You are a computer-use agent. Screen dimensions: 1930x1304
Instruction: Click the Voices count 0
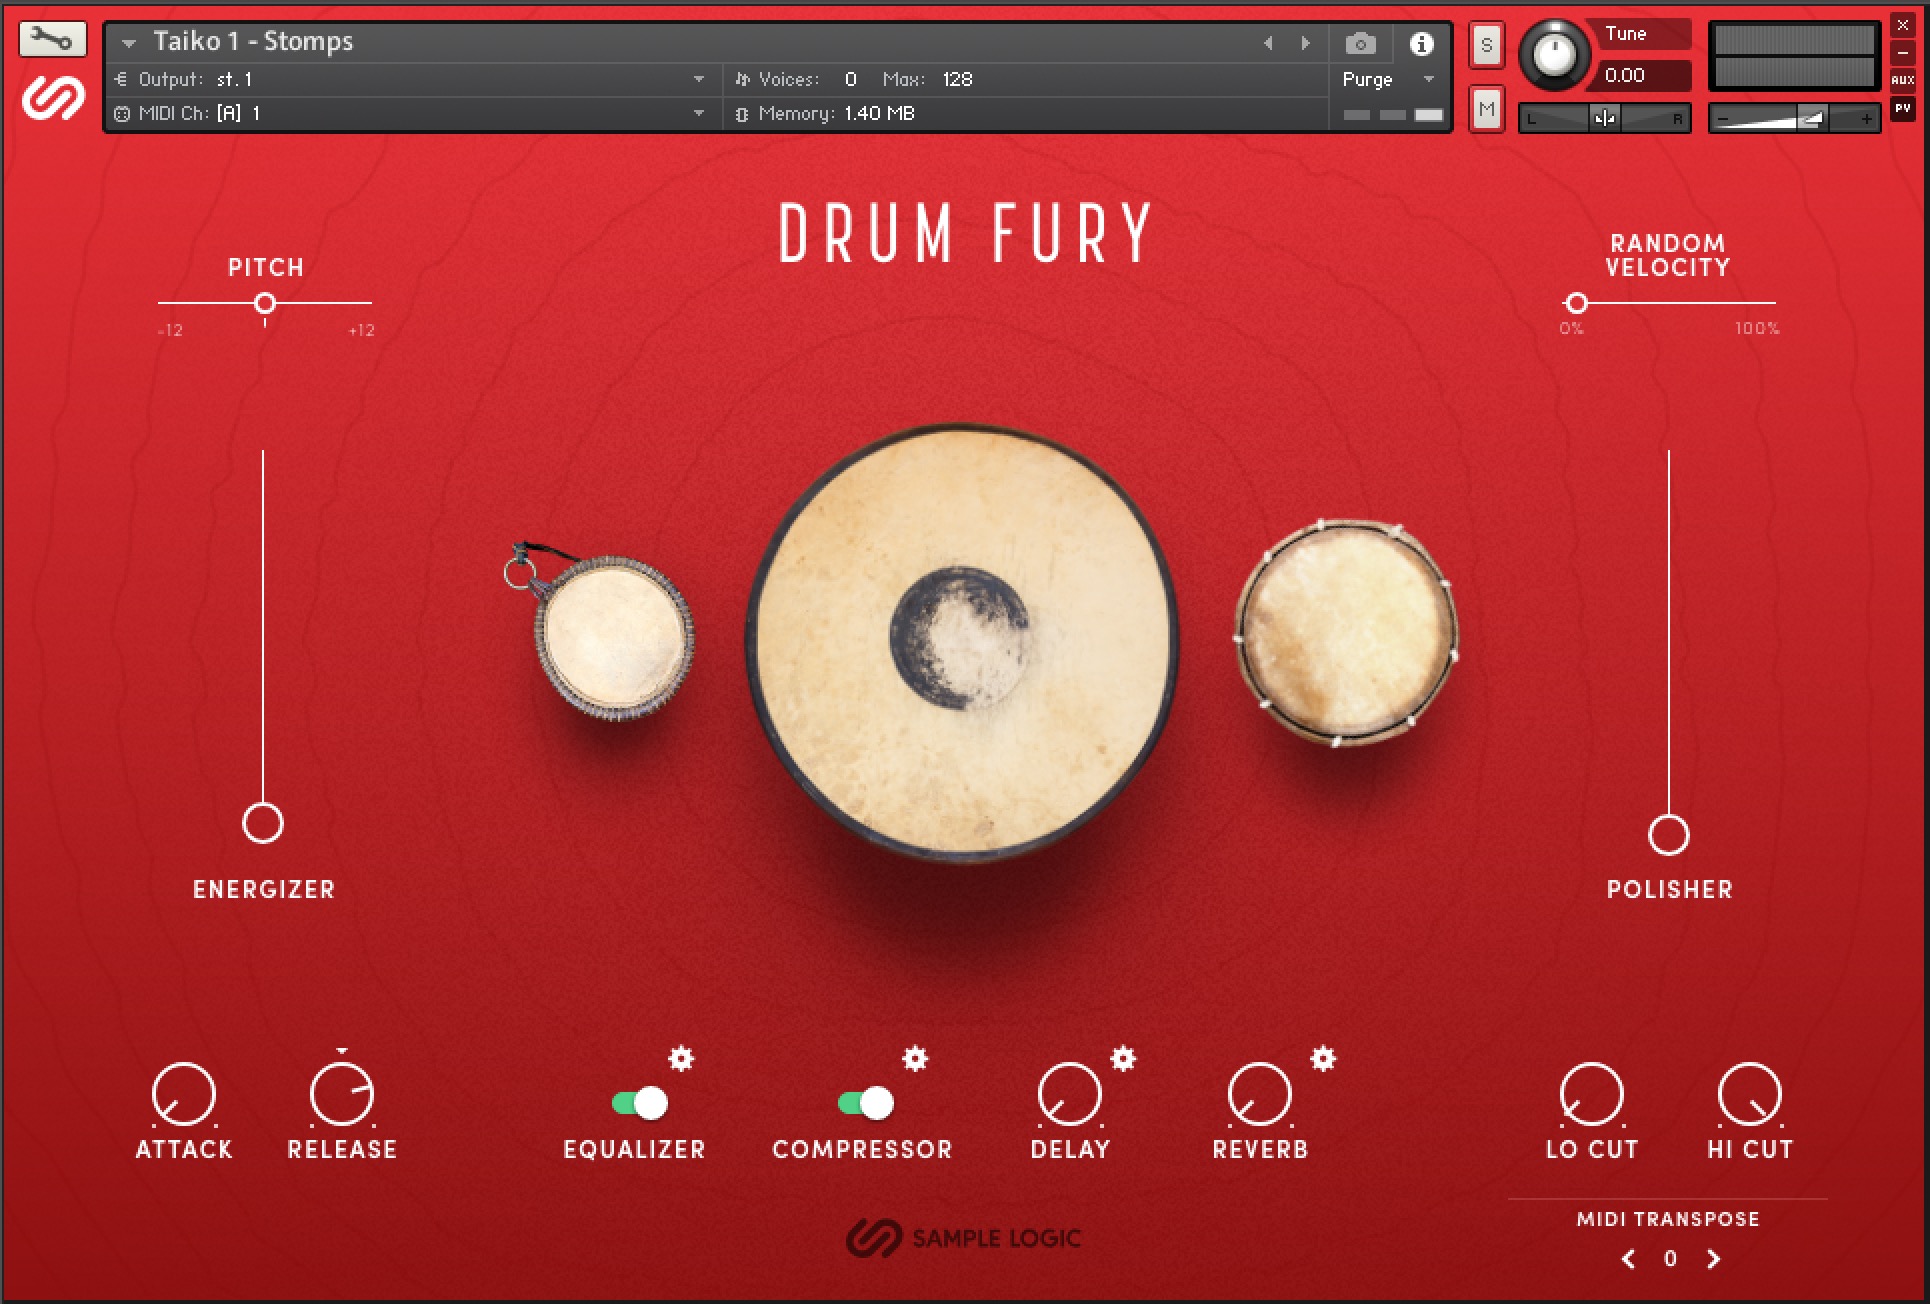[851, 79]
